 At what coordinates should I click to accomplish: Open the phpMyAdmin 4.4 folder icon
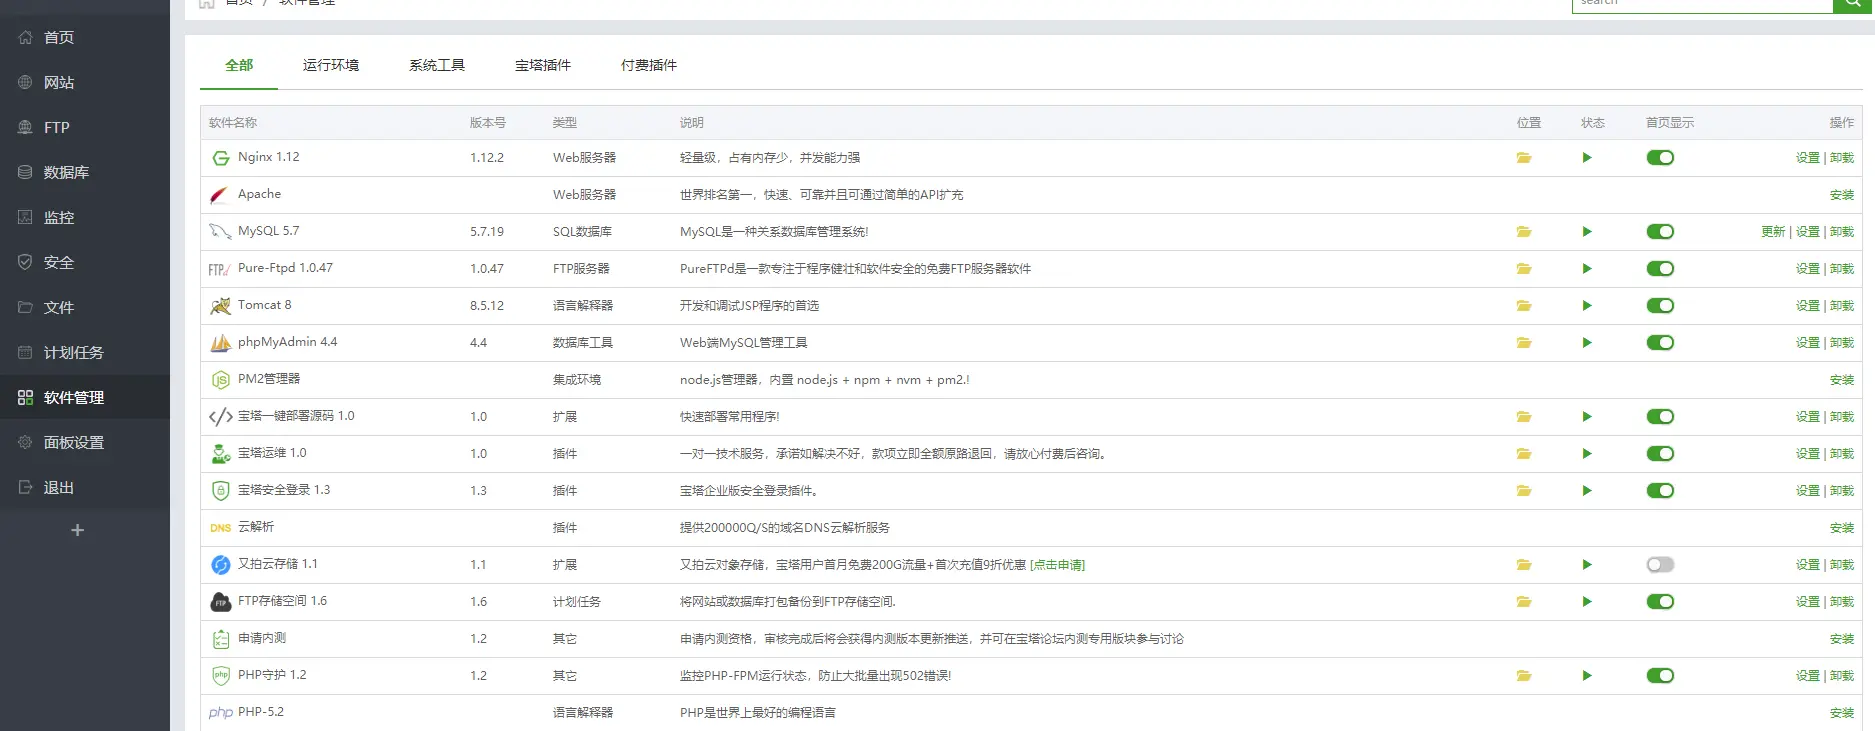[1524, 343]
